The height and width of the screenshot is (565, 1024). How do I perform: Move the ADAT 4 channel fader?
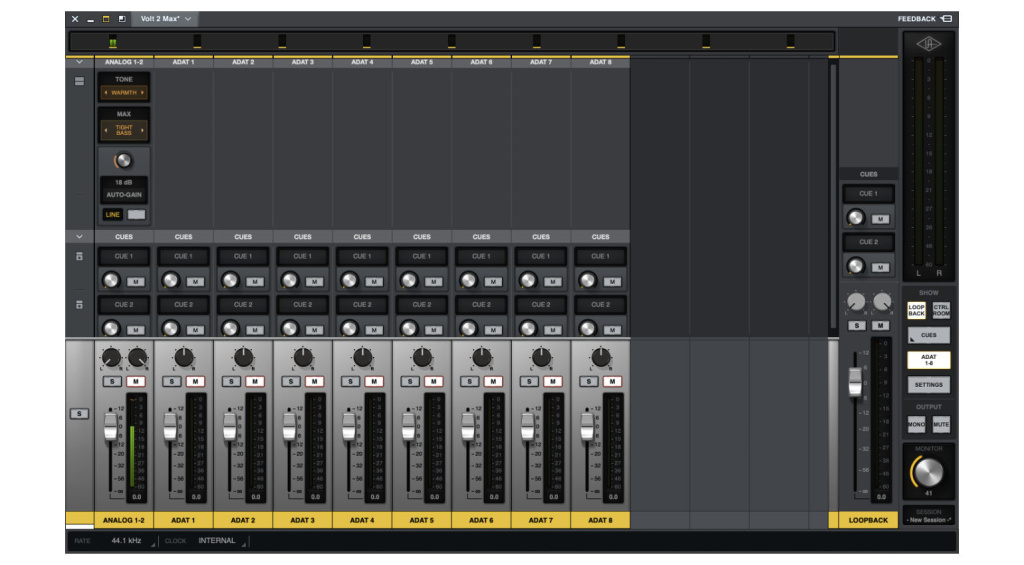coord(349,428)
